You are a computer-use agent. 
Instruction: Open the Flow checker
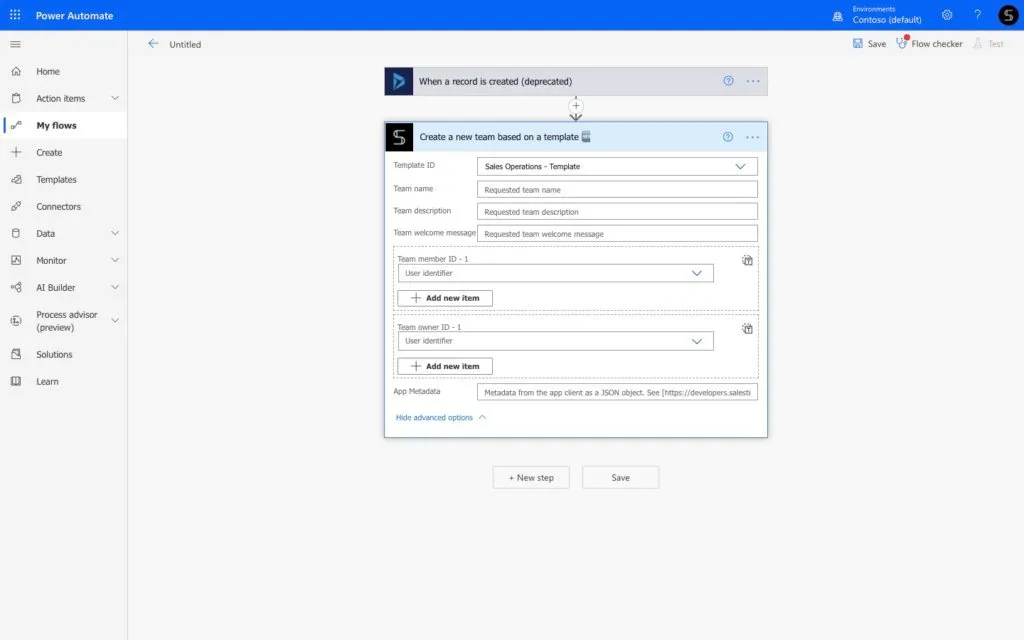coord(929,44)
